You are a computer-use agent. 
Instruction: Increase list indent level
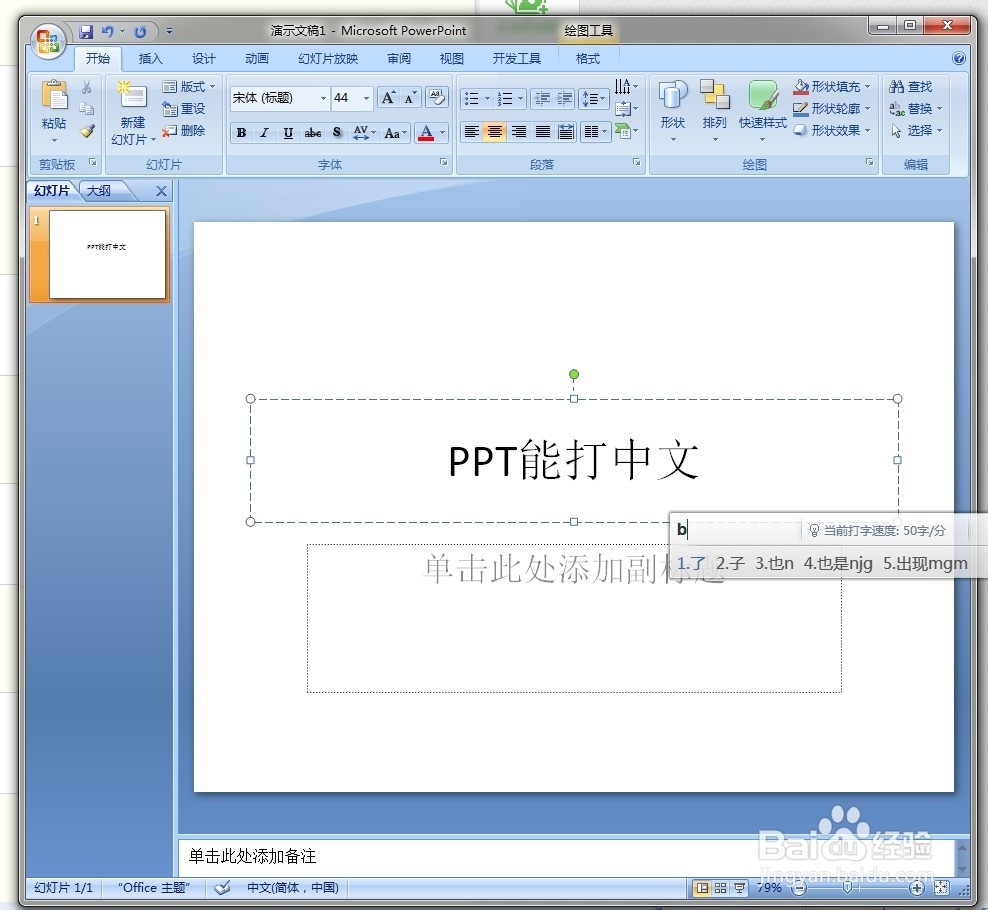coord(564,98)
